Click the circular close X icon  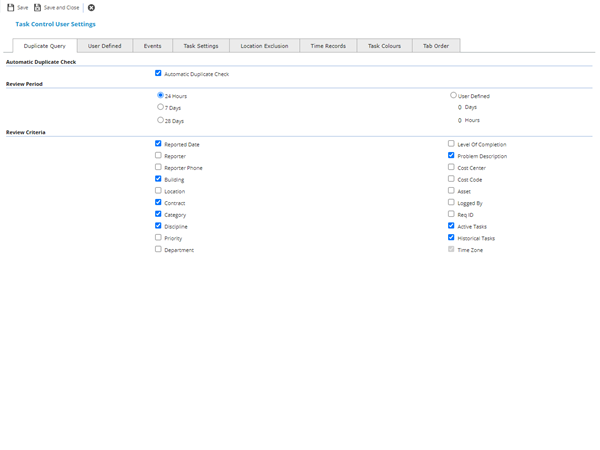point(91,7)
